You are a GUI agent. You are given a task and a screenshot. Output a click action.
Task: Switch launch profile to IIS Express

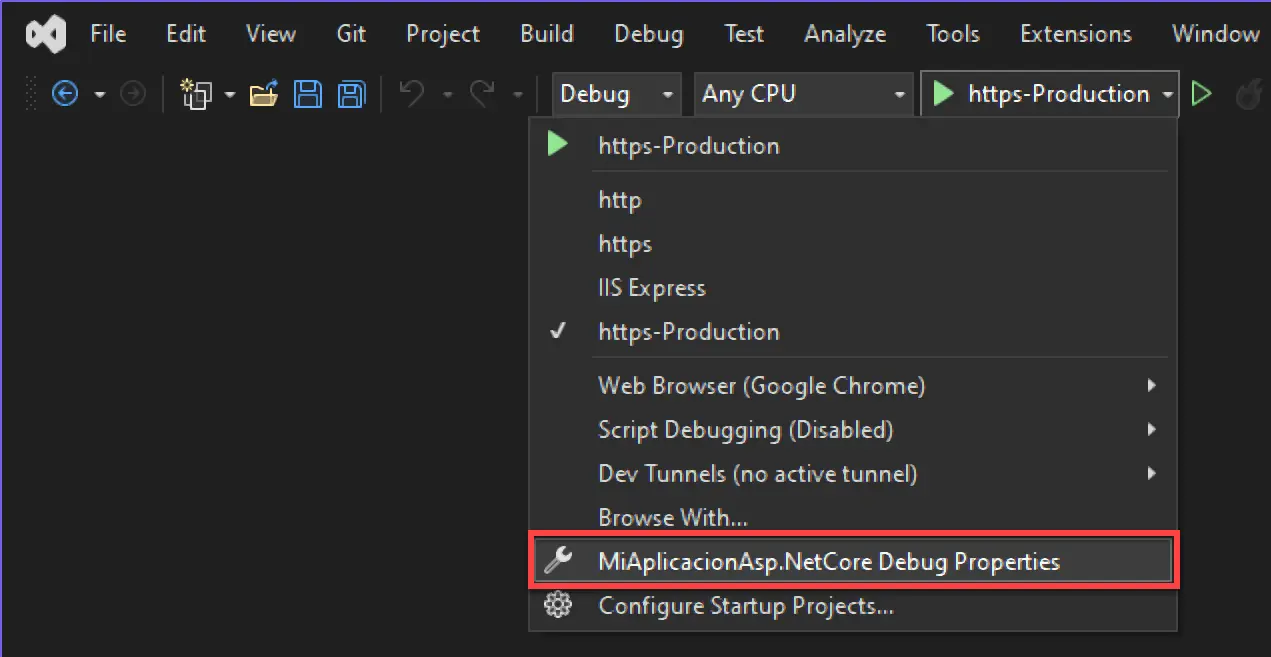(651, 287)
